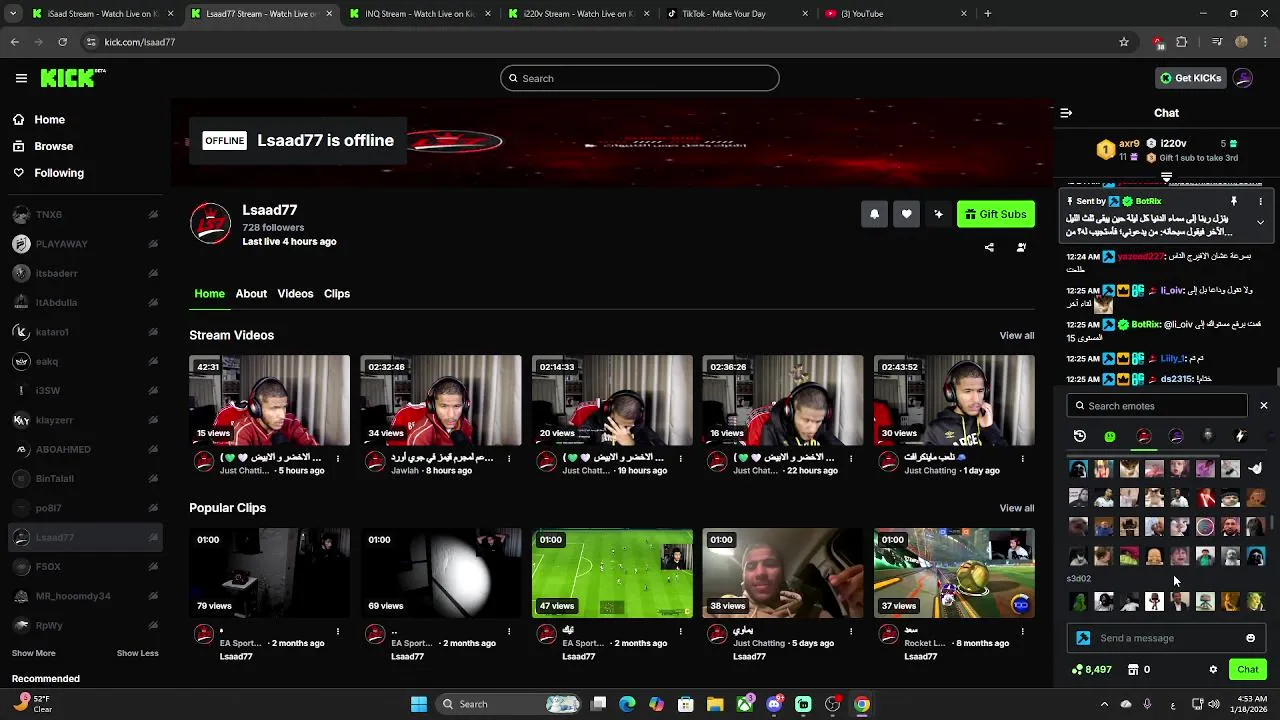
Task: Select the lightning bolt emote tab
Action: point(1240,436)
